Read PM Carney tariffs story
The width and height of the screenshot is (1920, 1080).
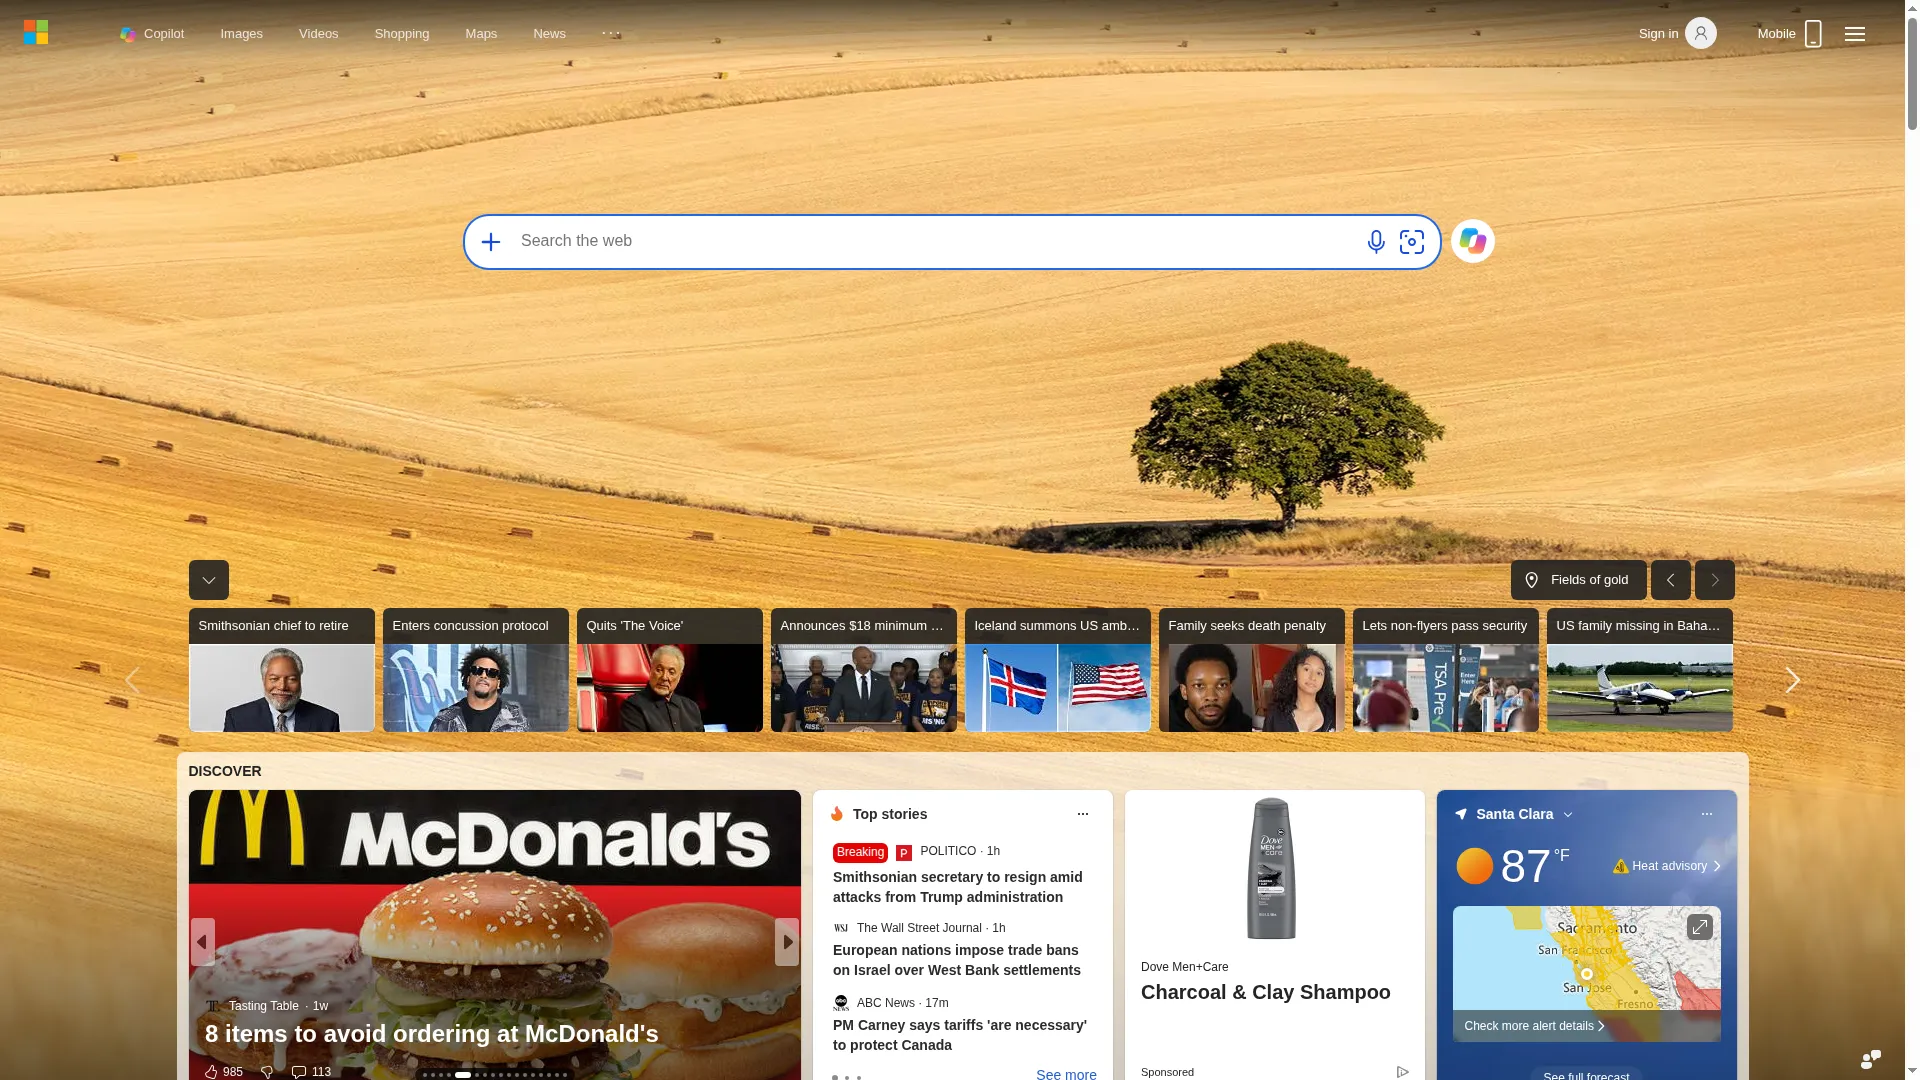(960, 1035)
